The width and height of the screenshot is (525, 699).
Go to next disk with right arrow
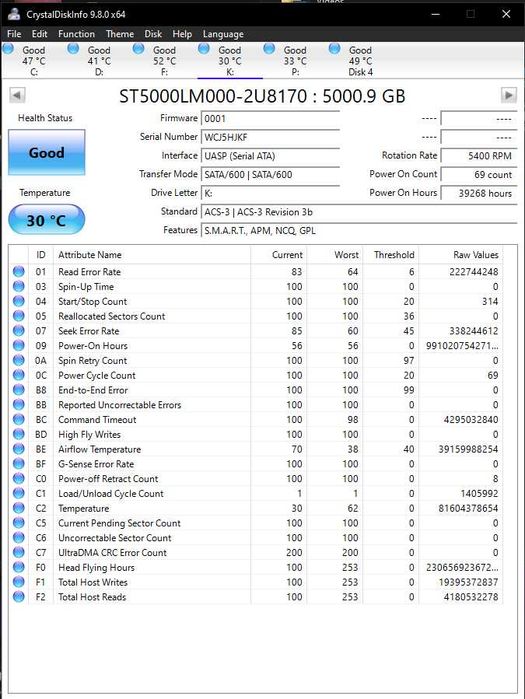(x=509, y=95)
